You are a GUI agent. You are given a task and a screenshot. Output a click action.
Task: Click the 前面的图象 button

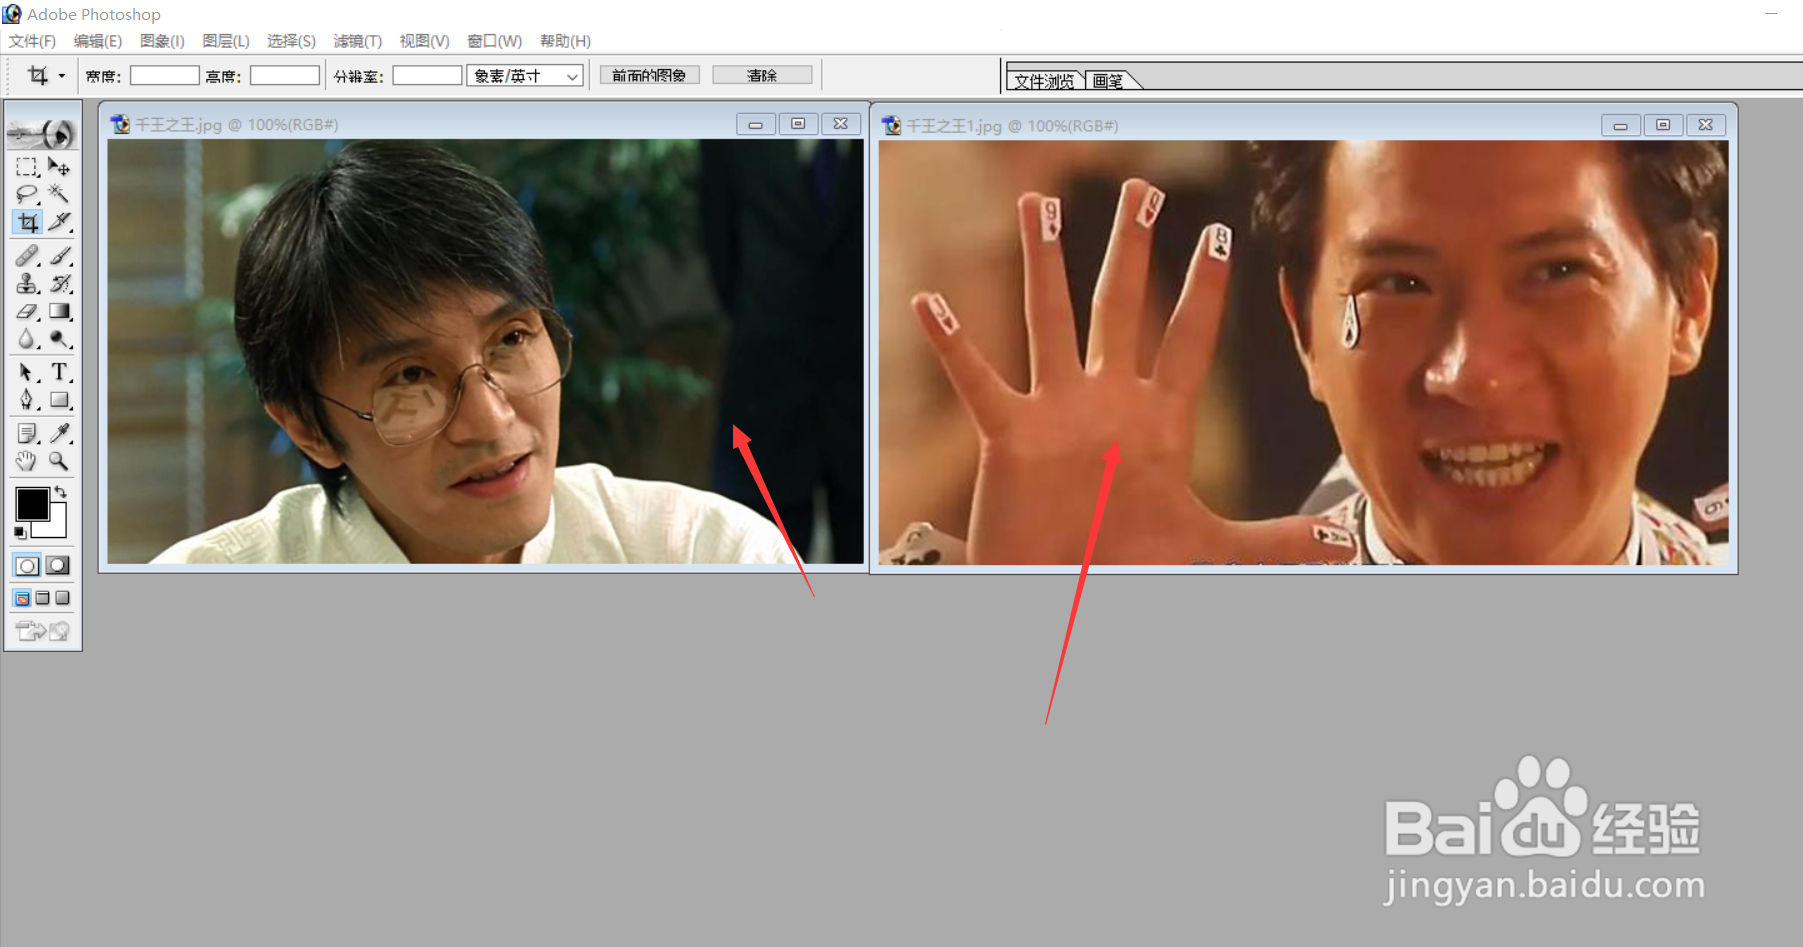pos(649,75)
